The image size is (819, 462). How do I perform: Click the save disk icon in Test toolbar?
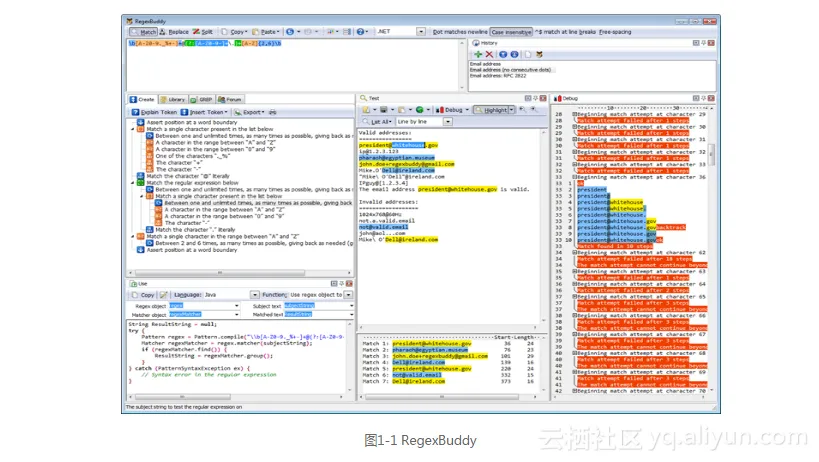[x=383, y=110]
